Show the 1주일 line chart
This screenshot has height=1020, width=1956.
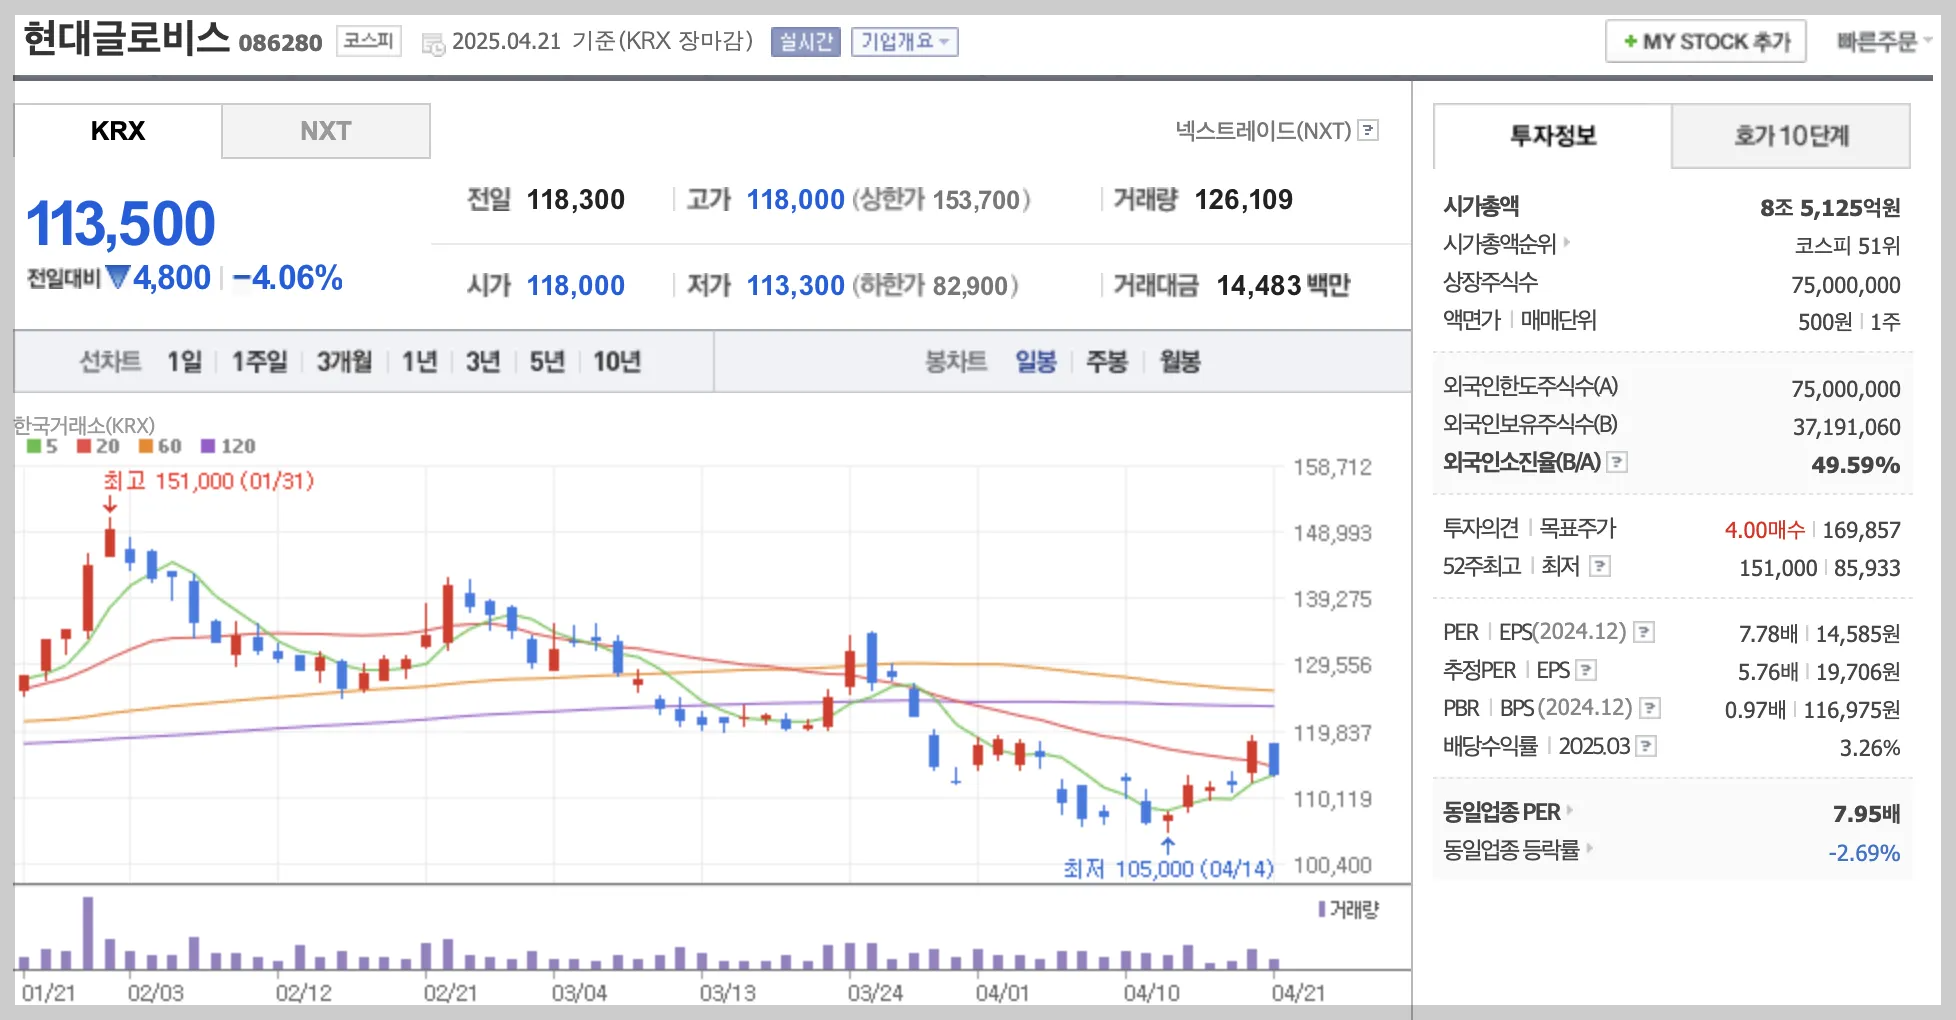tap(260, 361)
